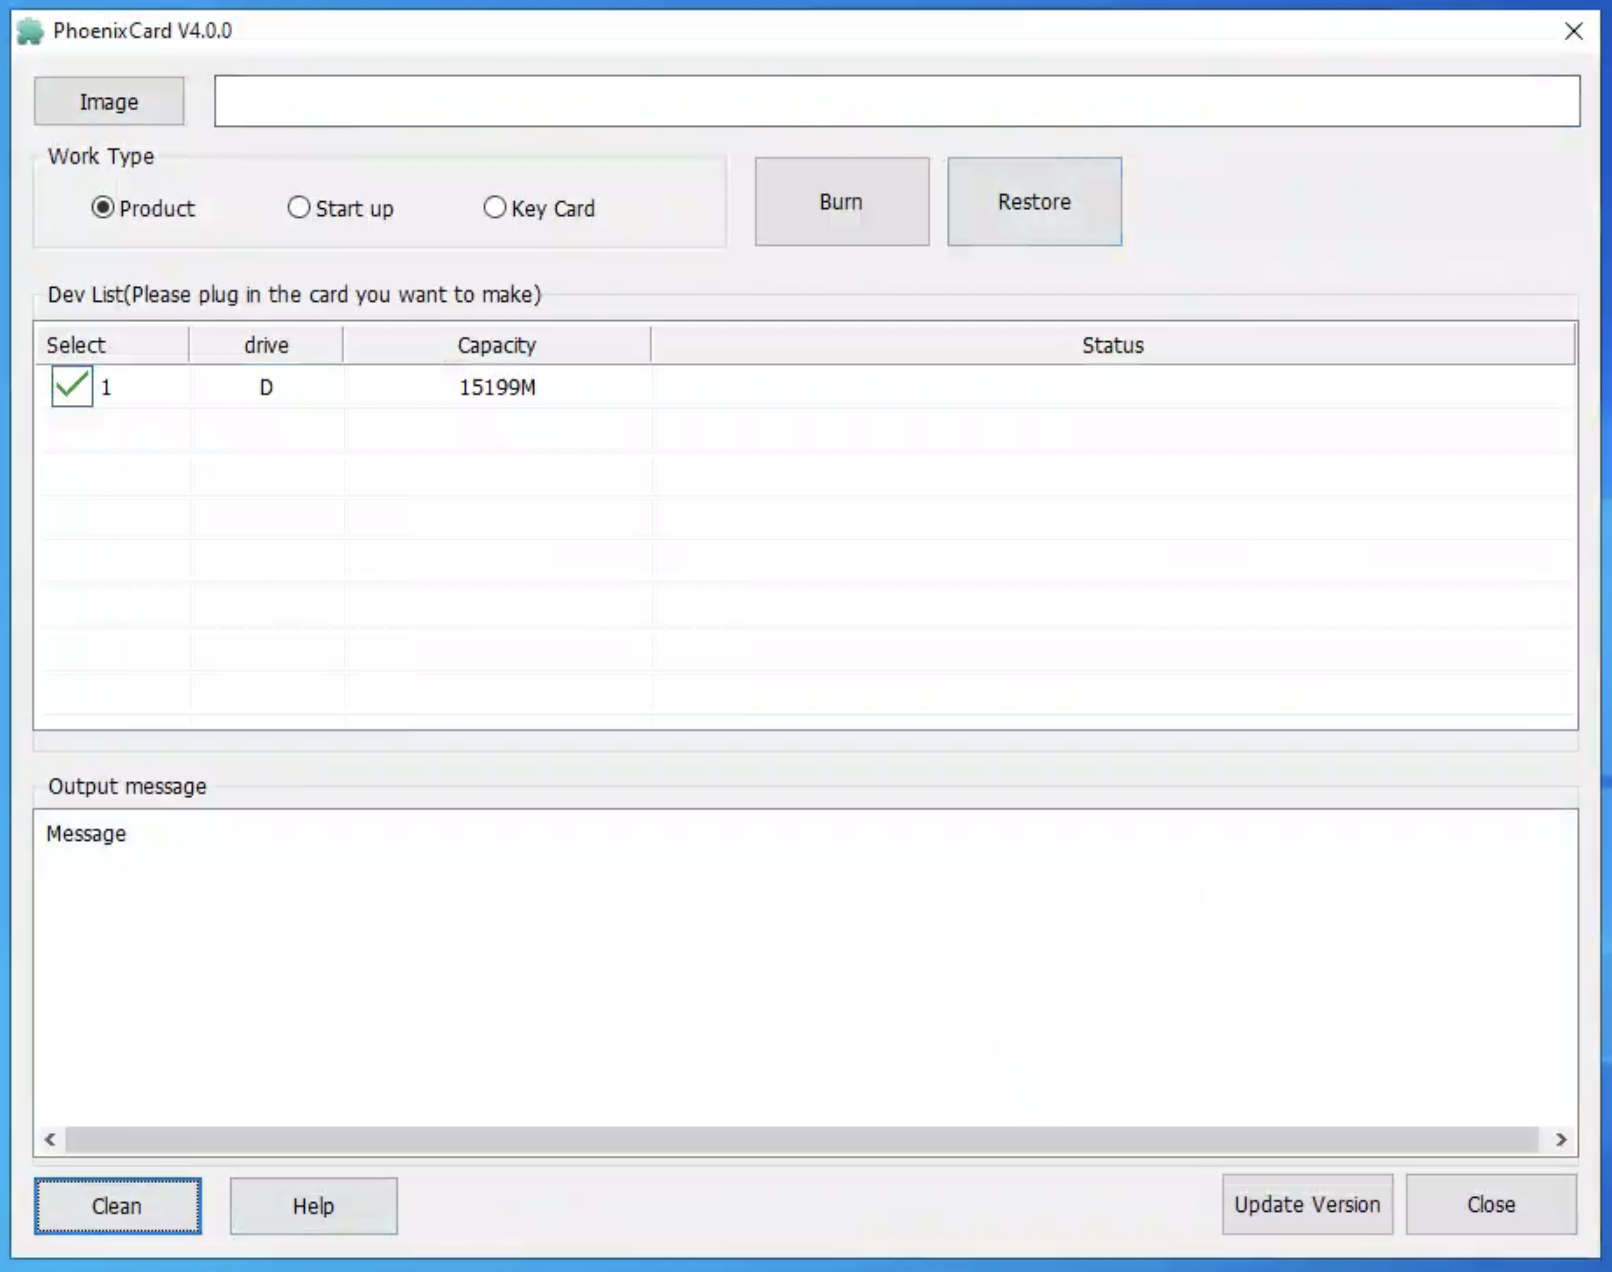
Task: Choose the Key Card radio option
Action: (x=495, y=208)
